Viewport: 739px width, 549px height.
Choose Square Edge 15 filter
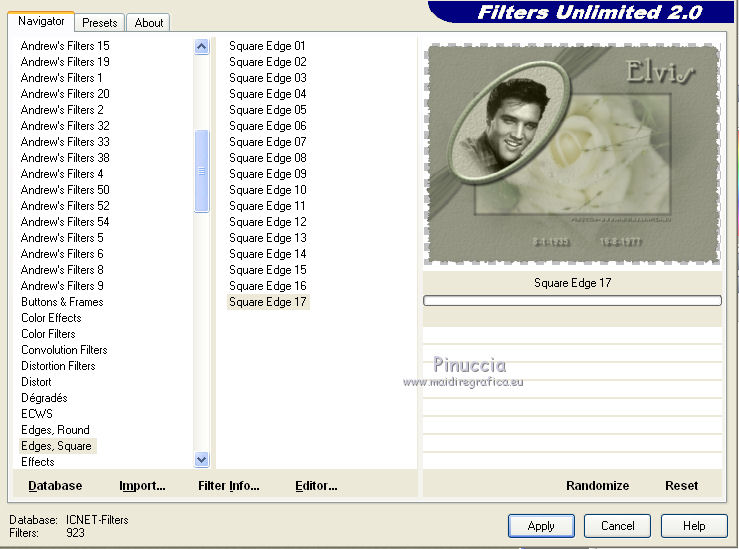(267, 270)
